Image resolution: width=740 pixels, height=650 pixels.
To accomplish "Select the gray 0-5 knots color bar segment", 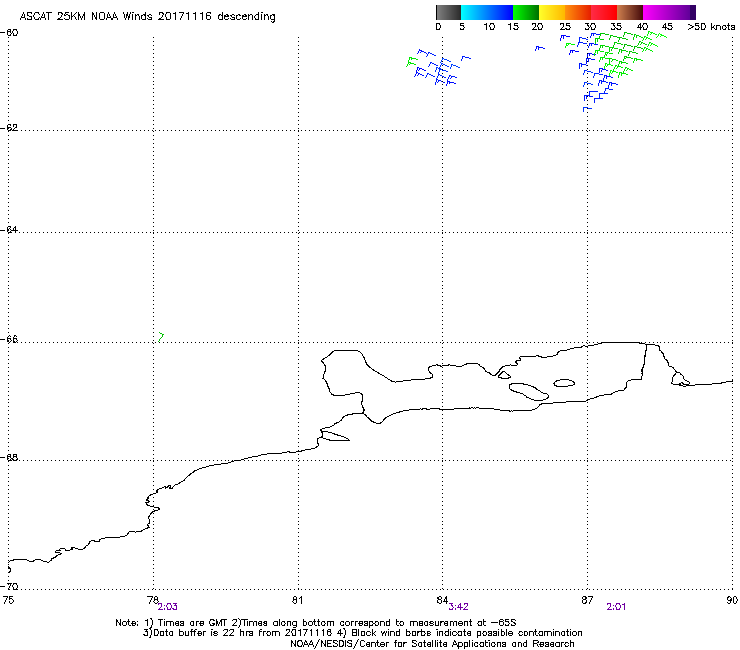I will click(448, 12).
